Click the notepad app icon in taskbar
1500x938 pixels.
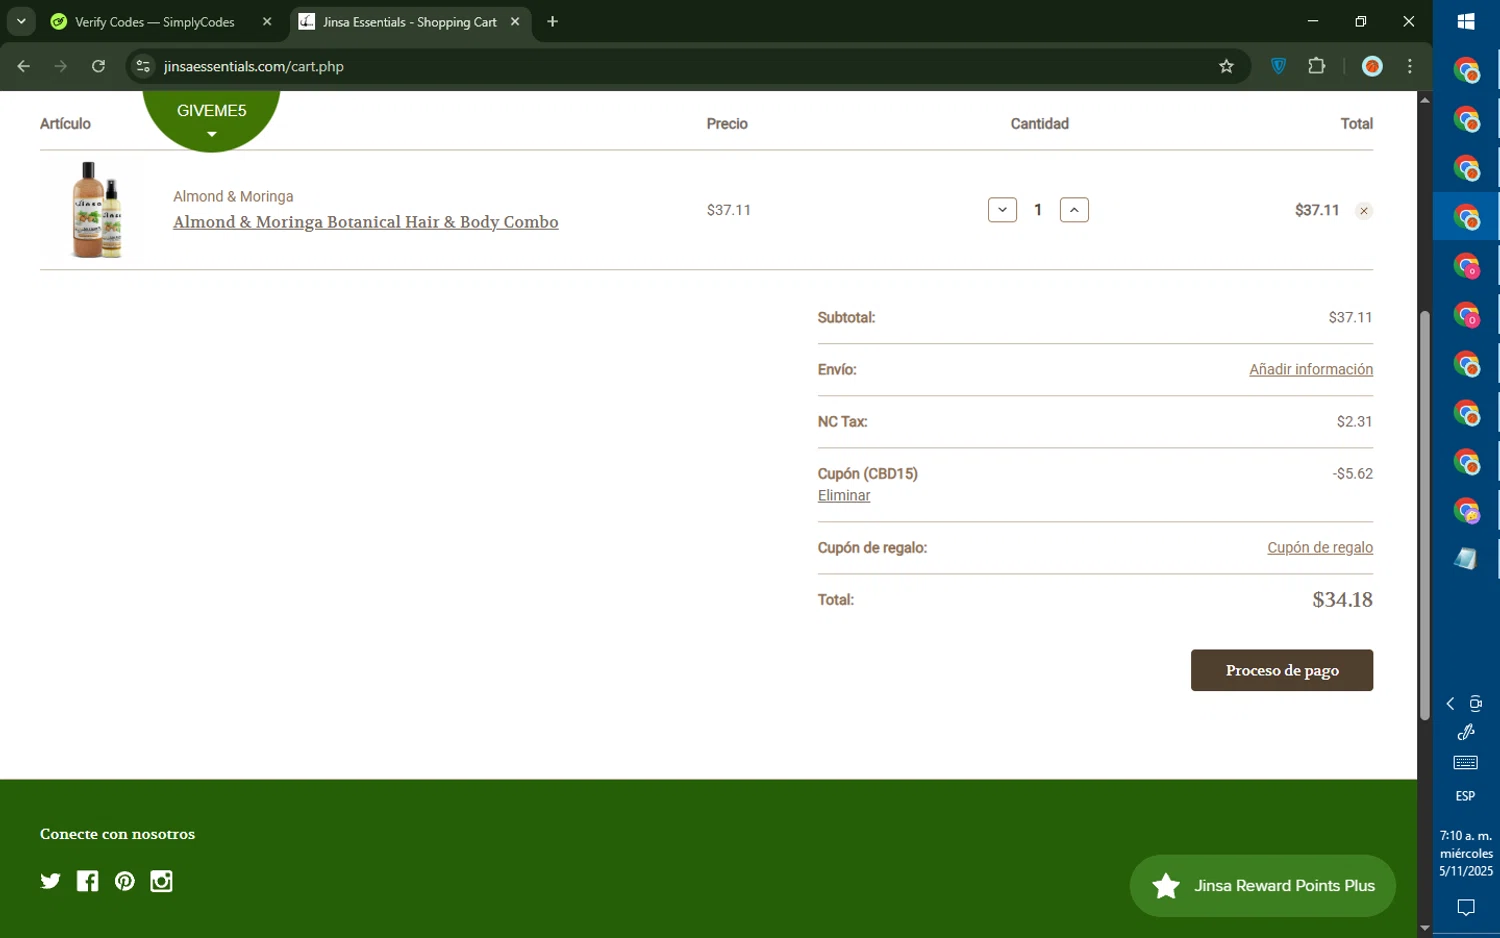1466,559
